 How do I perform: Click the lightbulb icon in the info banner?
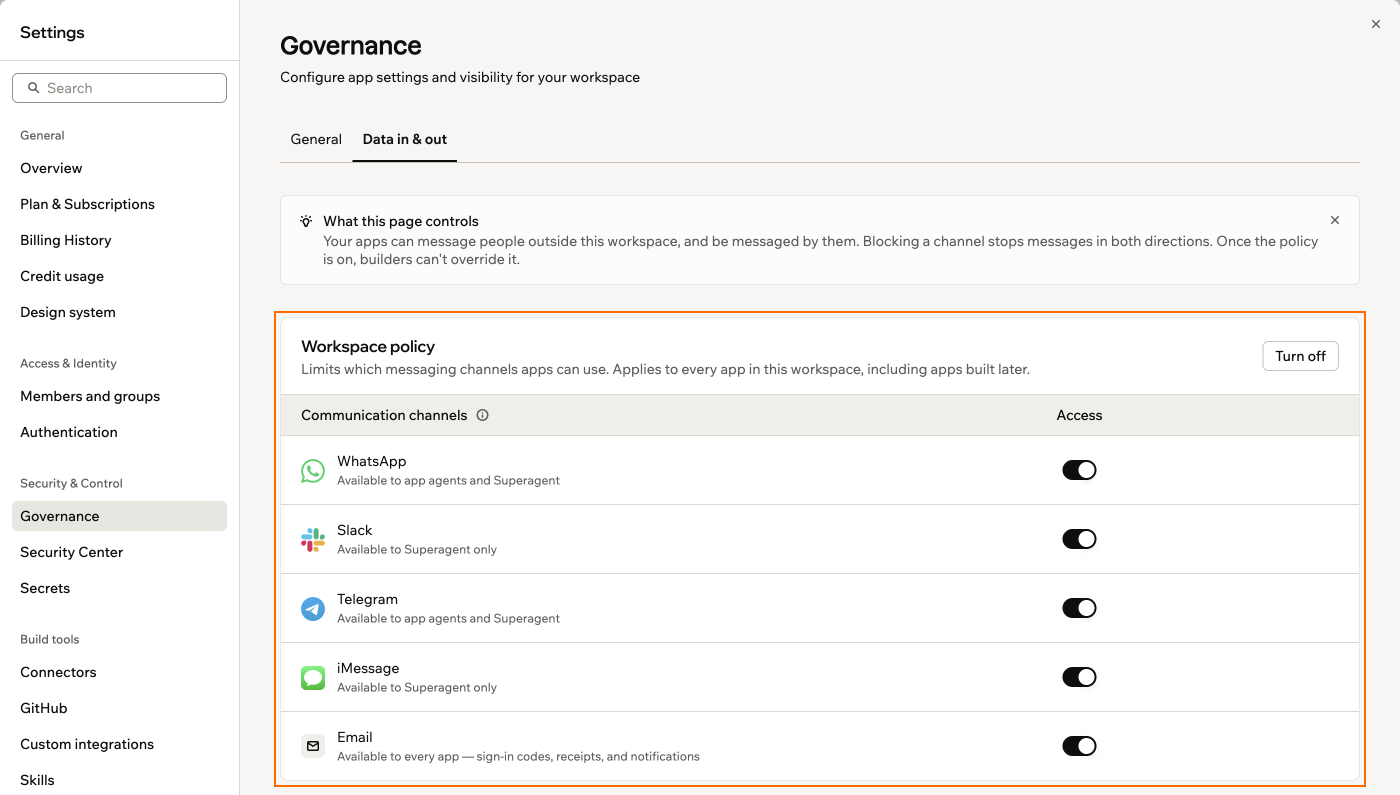click(x=306, y=221)
